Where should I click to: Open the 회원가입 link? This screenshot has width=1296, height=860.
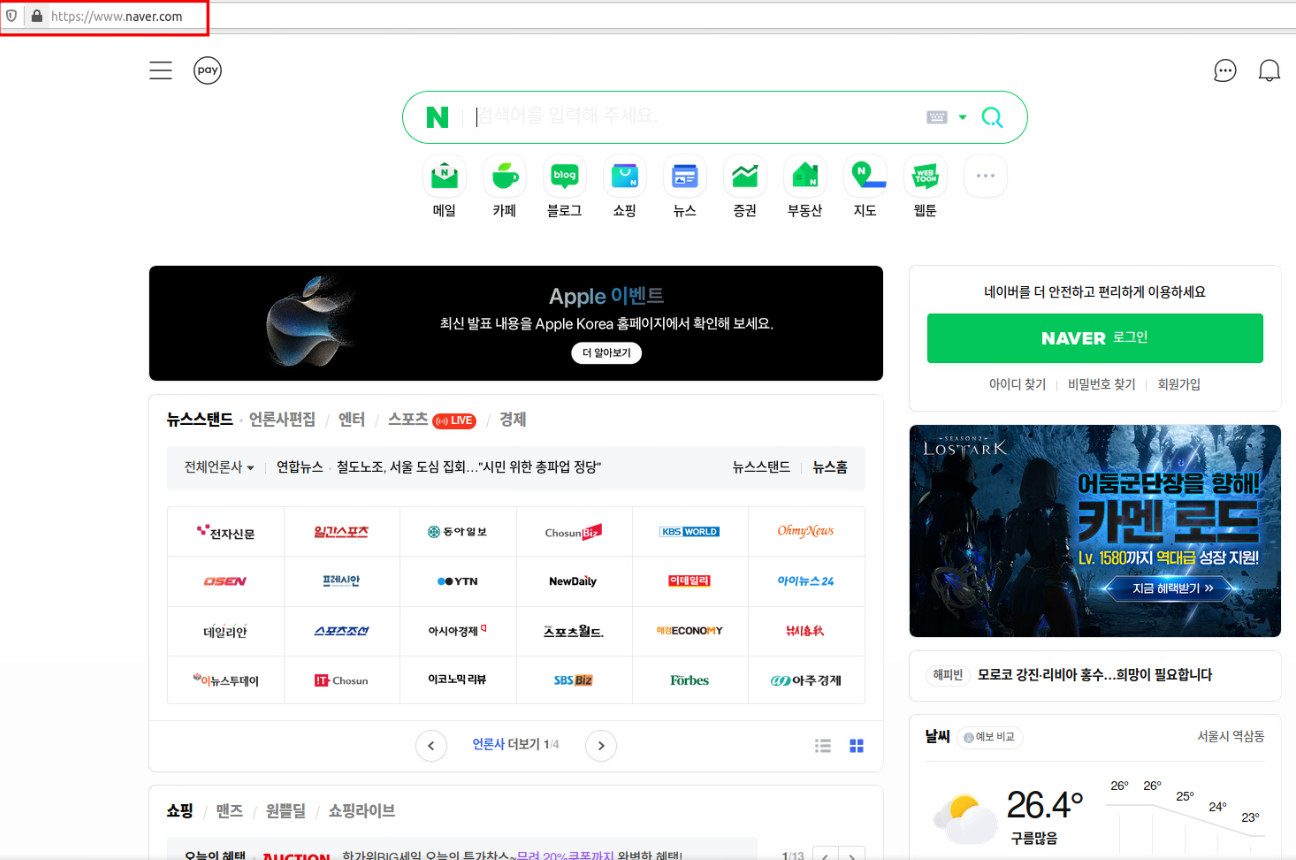[x=1179, y=384]
